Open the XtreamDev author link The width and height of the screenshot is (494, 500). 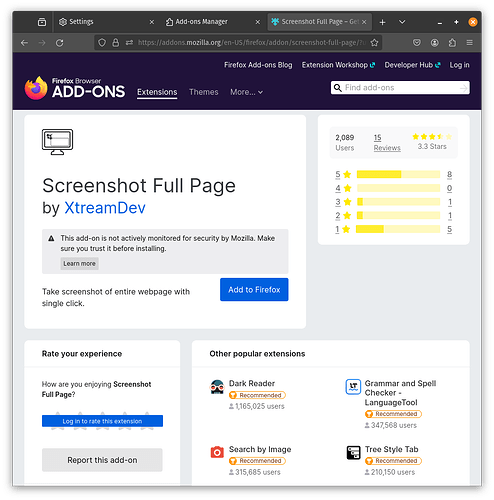(x=105, y=208)
